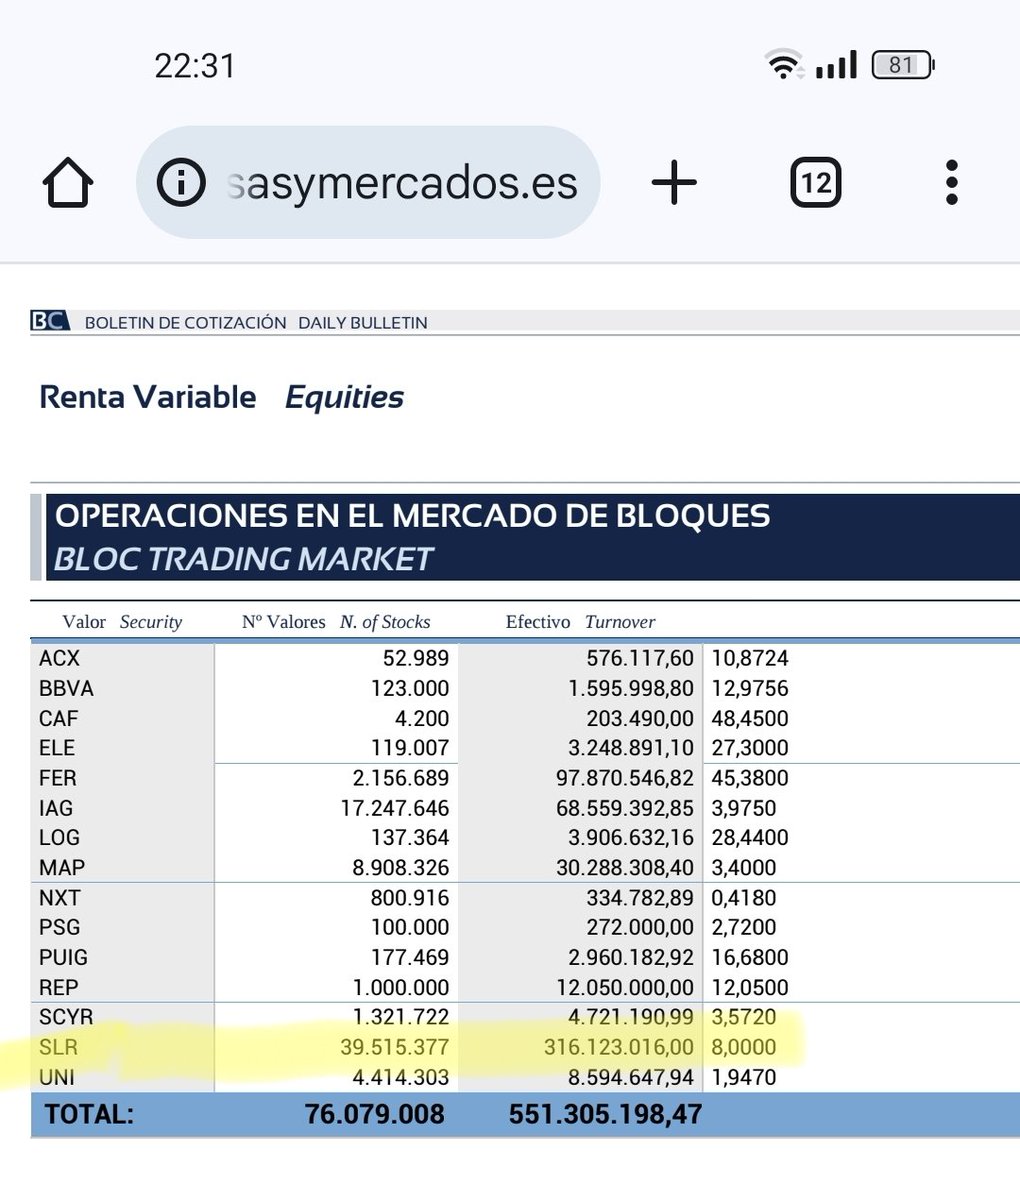Tap SLR turnover 316.123.016,00
This screenshot has height=1200, width=1020.
pos(618,1048)
